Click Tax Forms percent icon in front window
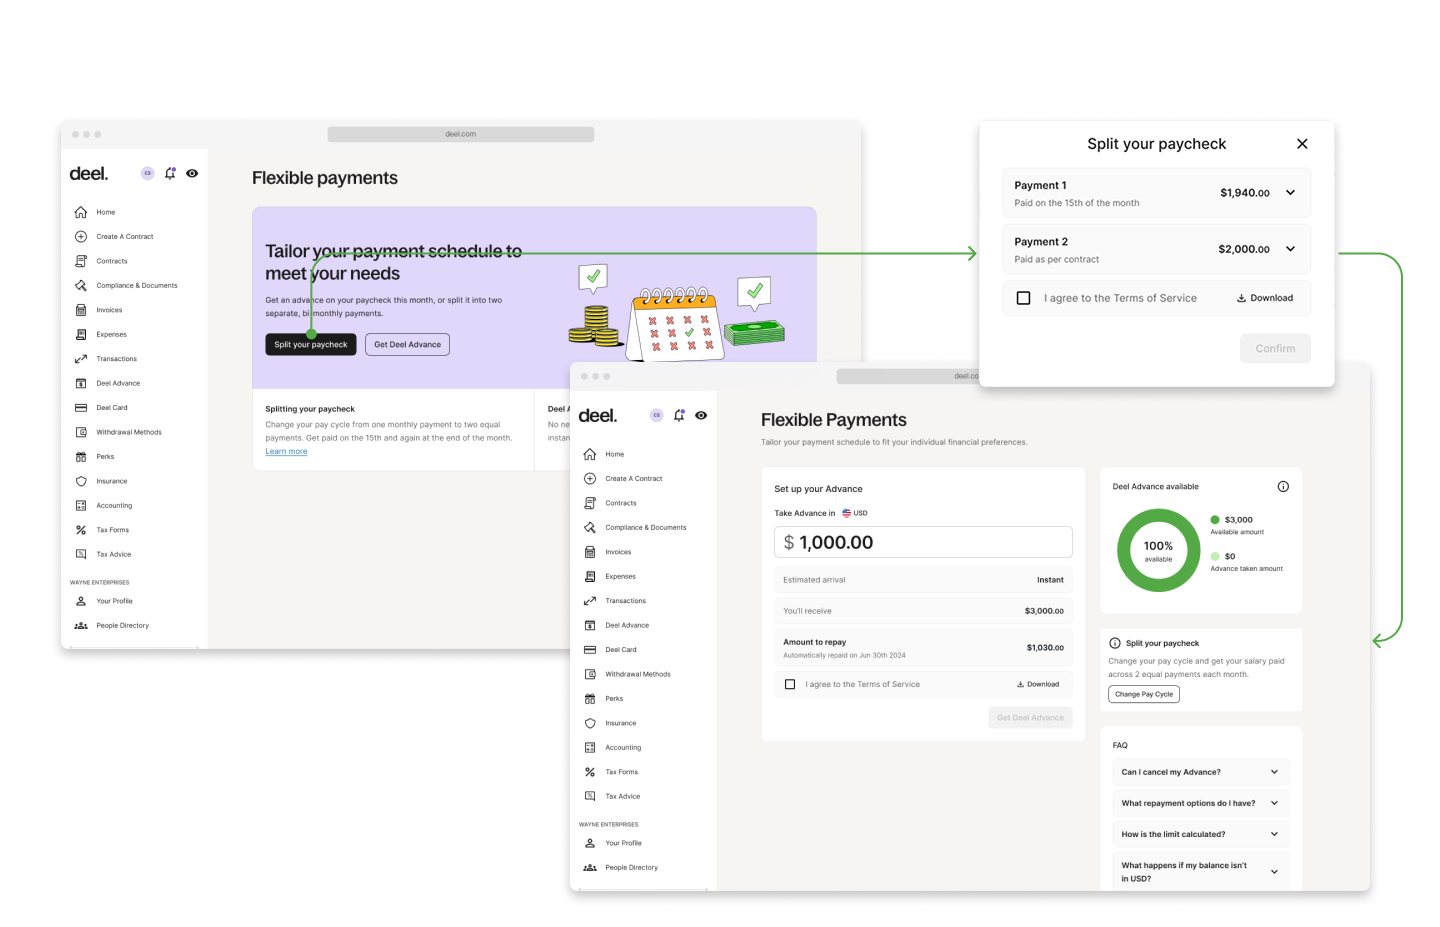The width and height of the screenshot is (1440, 927). pyautogui.click(x=590, y=772)
